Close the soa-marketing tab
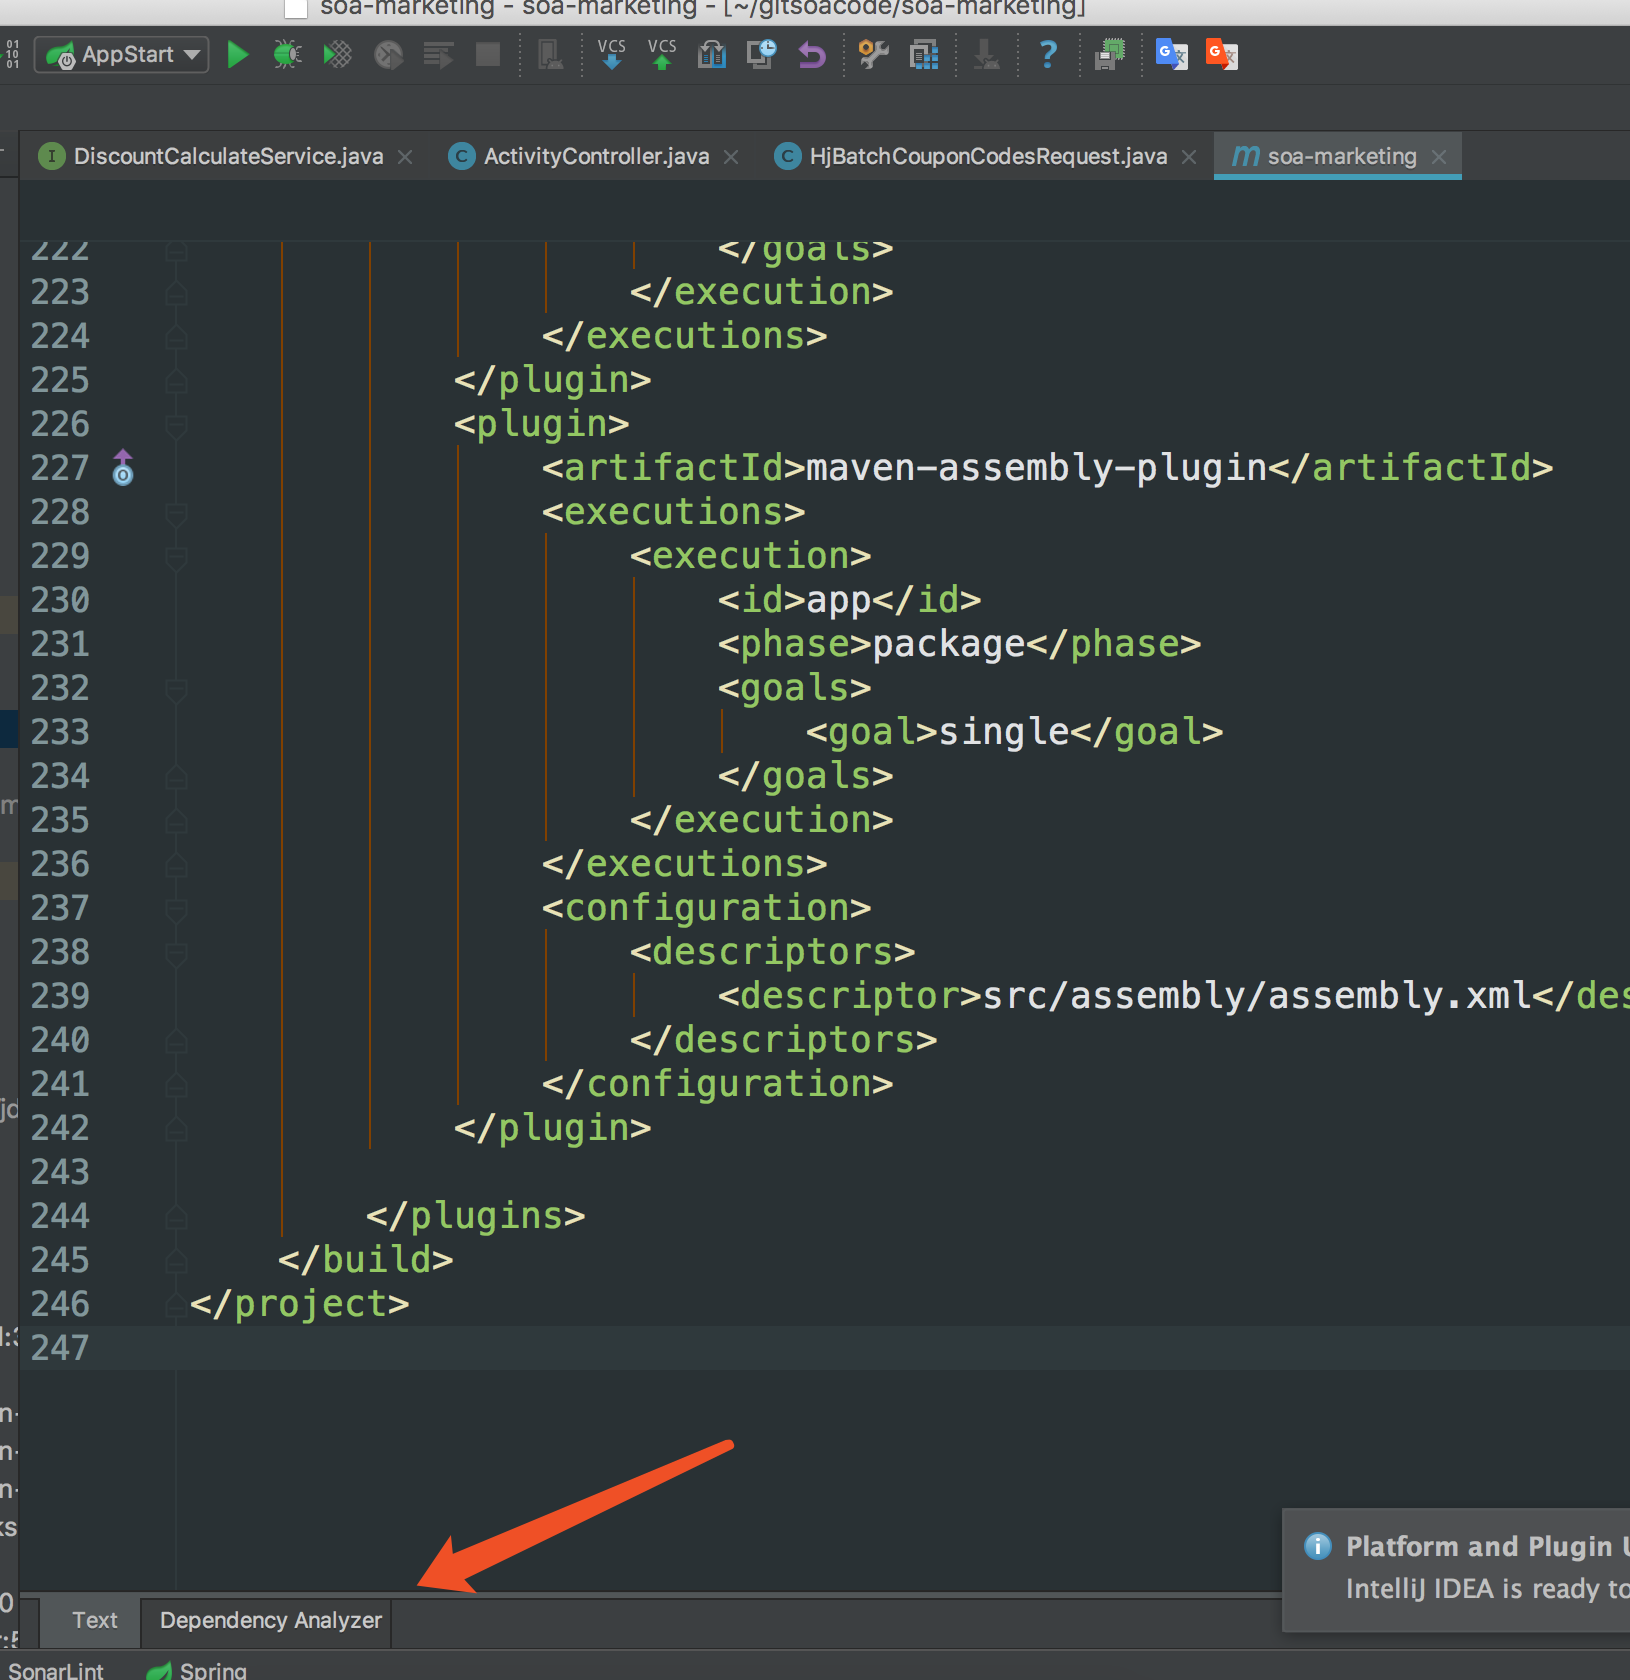1630x1680 pixels. (x=1439, y=157)
